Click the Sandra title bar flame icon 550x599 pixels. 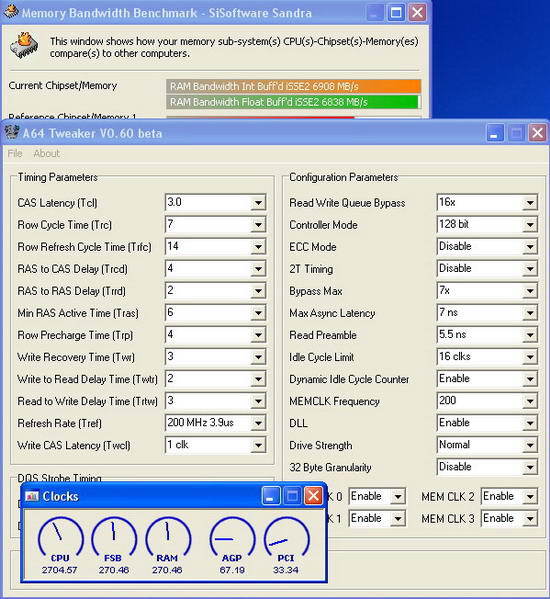10,12
